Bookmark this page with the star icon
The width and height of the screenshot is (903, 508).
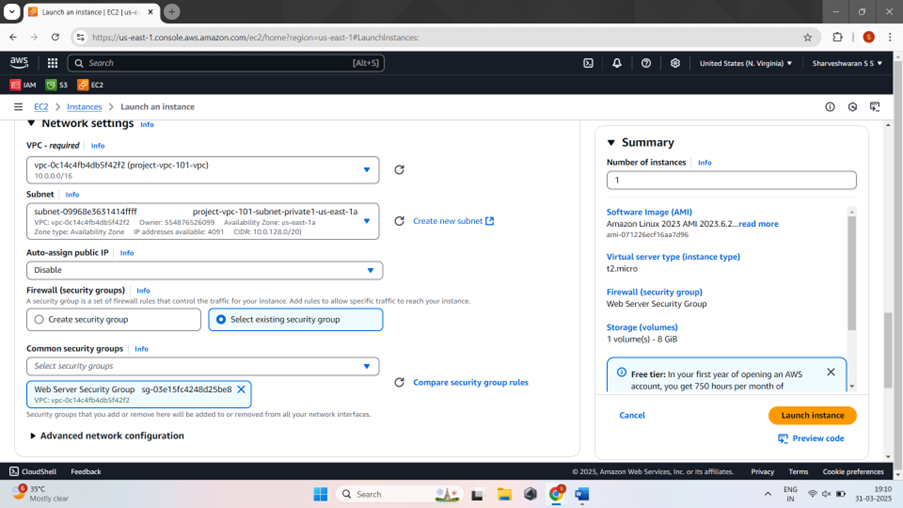coord(807,37)
